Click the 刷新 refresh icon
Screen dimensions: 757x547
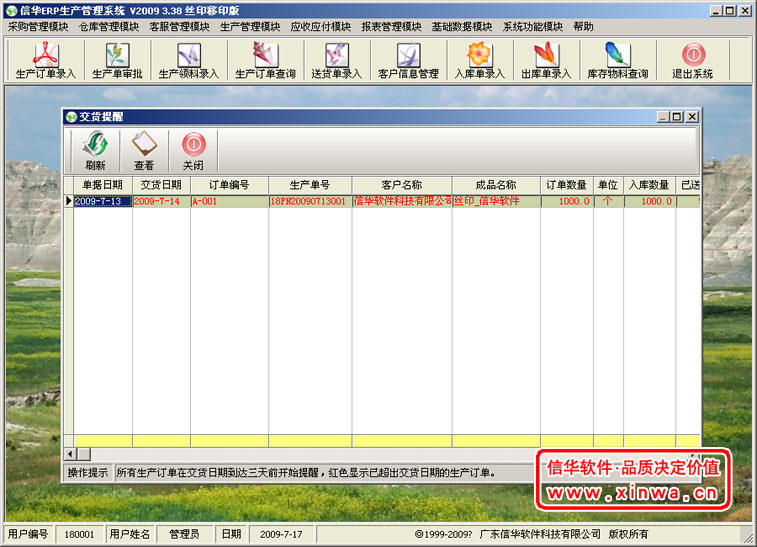tap(95, 150)
